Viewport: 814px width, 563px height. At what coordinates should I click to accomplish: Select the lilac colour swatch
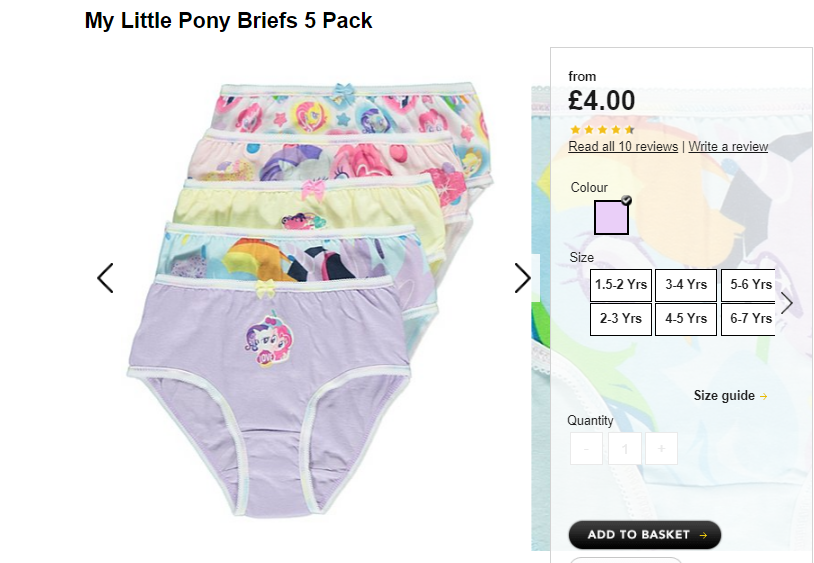pyautogui.click(x=612, y=217)
